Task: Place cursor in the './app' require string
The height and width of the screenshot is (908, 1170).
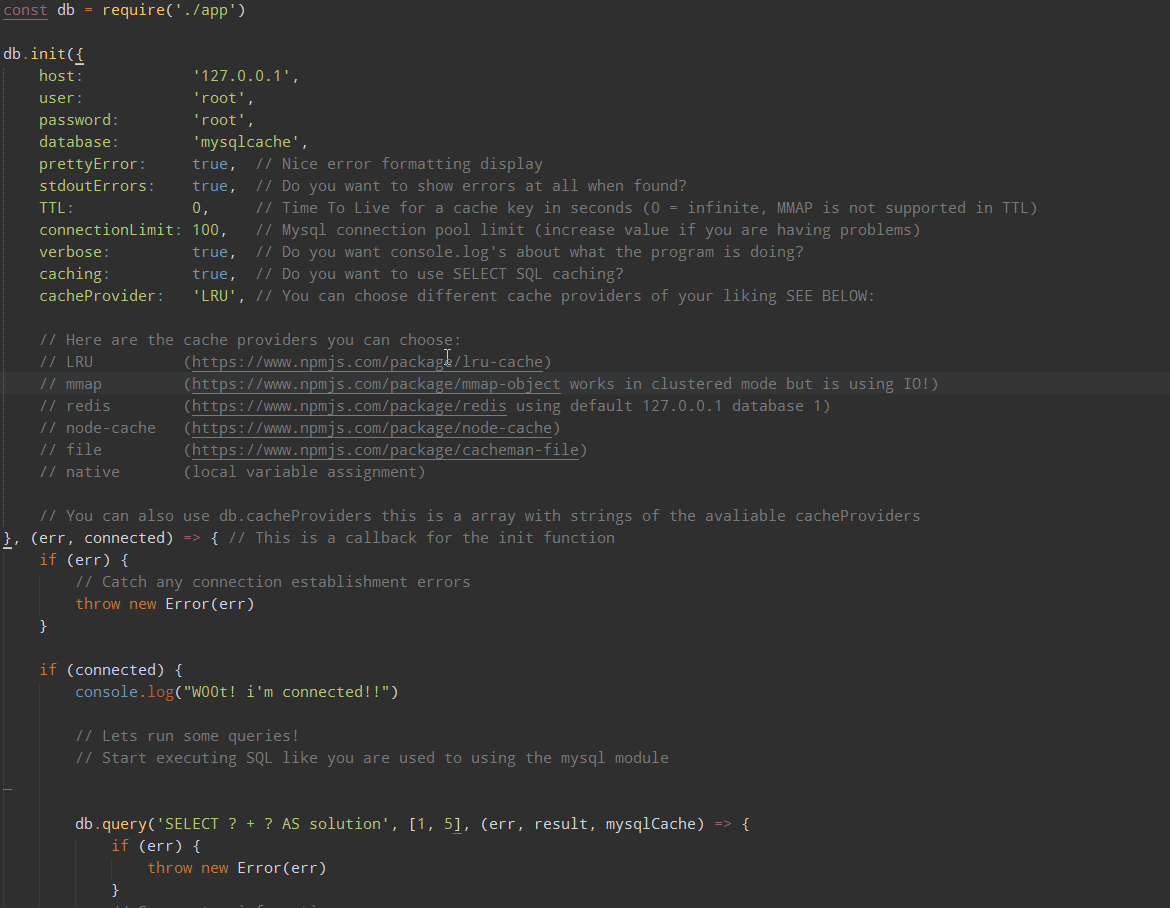Action: (212, 10)
